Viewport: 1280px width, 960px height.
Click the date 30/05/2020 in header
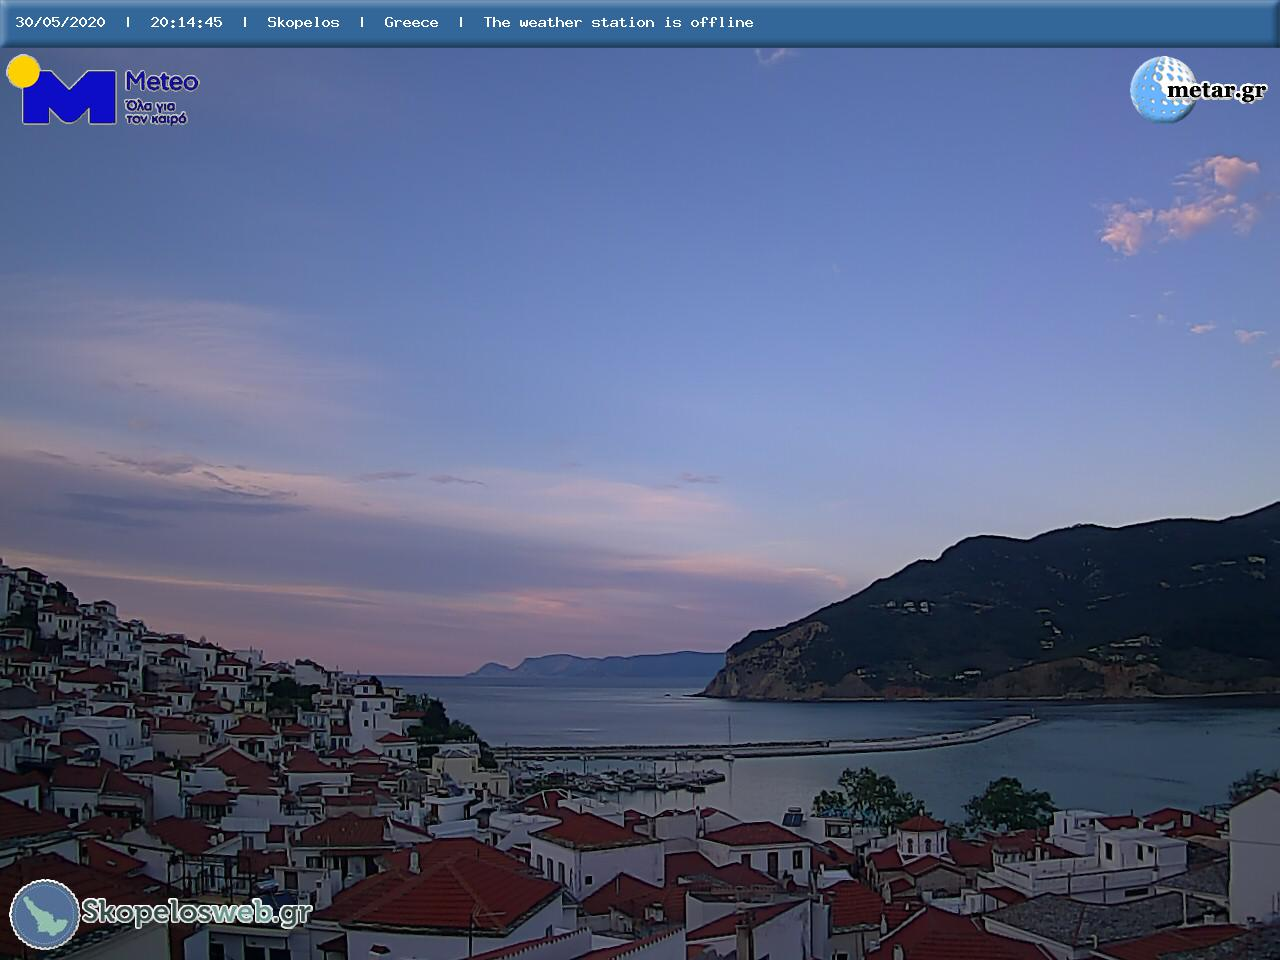60,22
